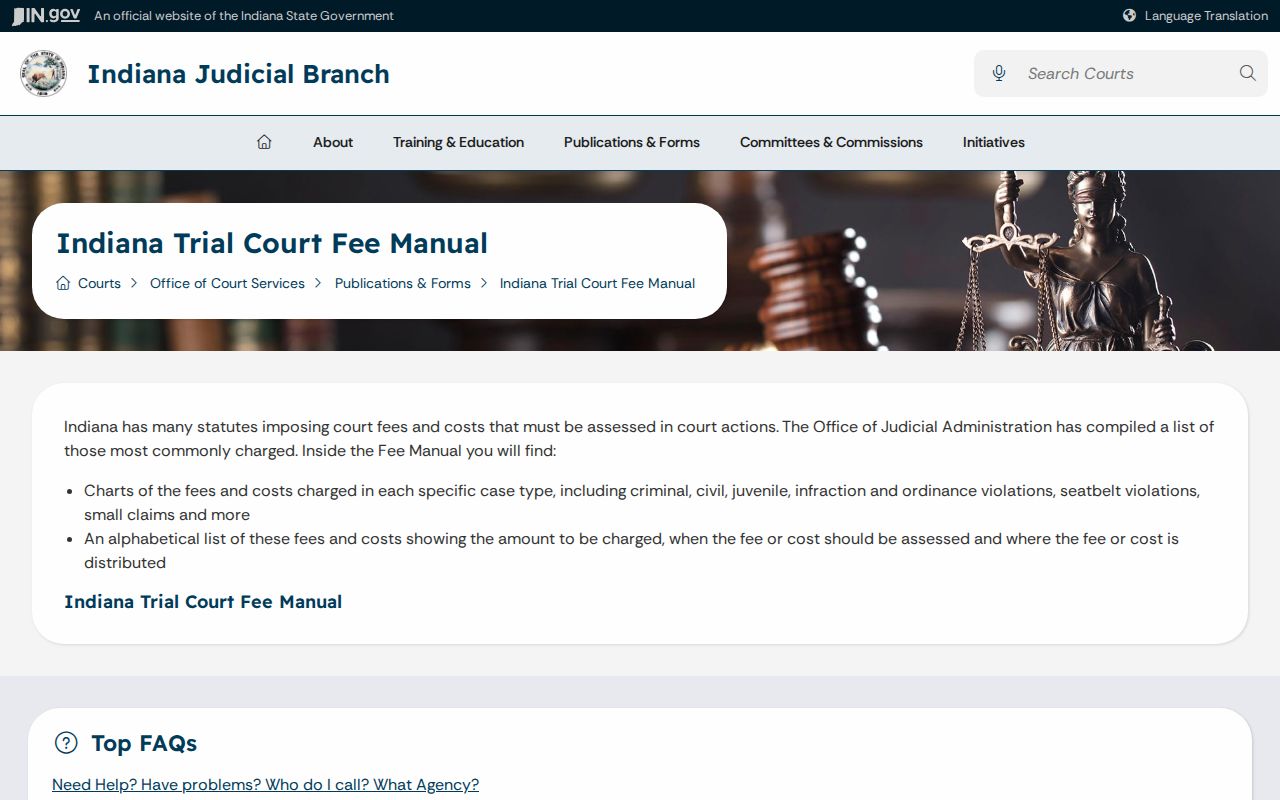
Task: Open the Committees & Commissions menu
Action: tap(831, 142)
